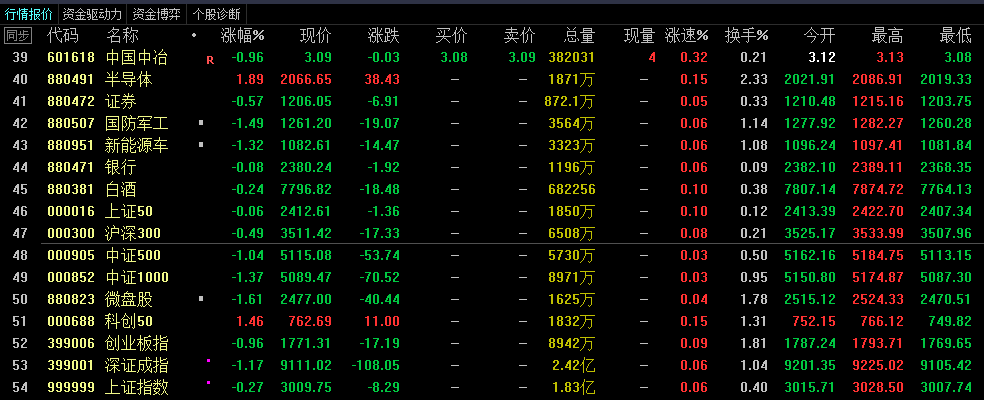This screenshot has height=400, width=984.
Task: Click the magenta marker beside 上证指数
Action: pos(208,382)
